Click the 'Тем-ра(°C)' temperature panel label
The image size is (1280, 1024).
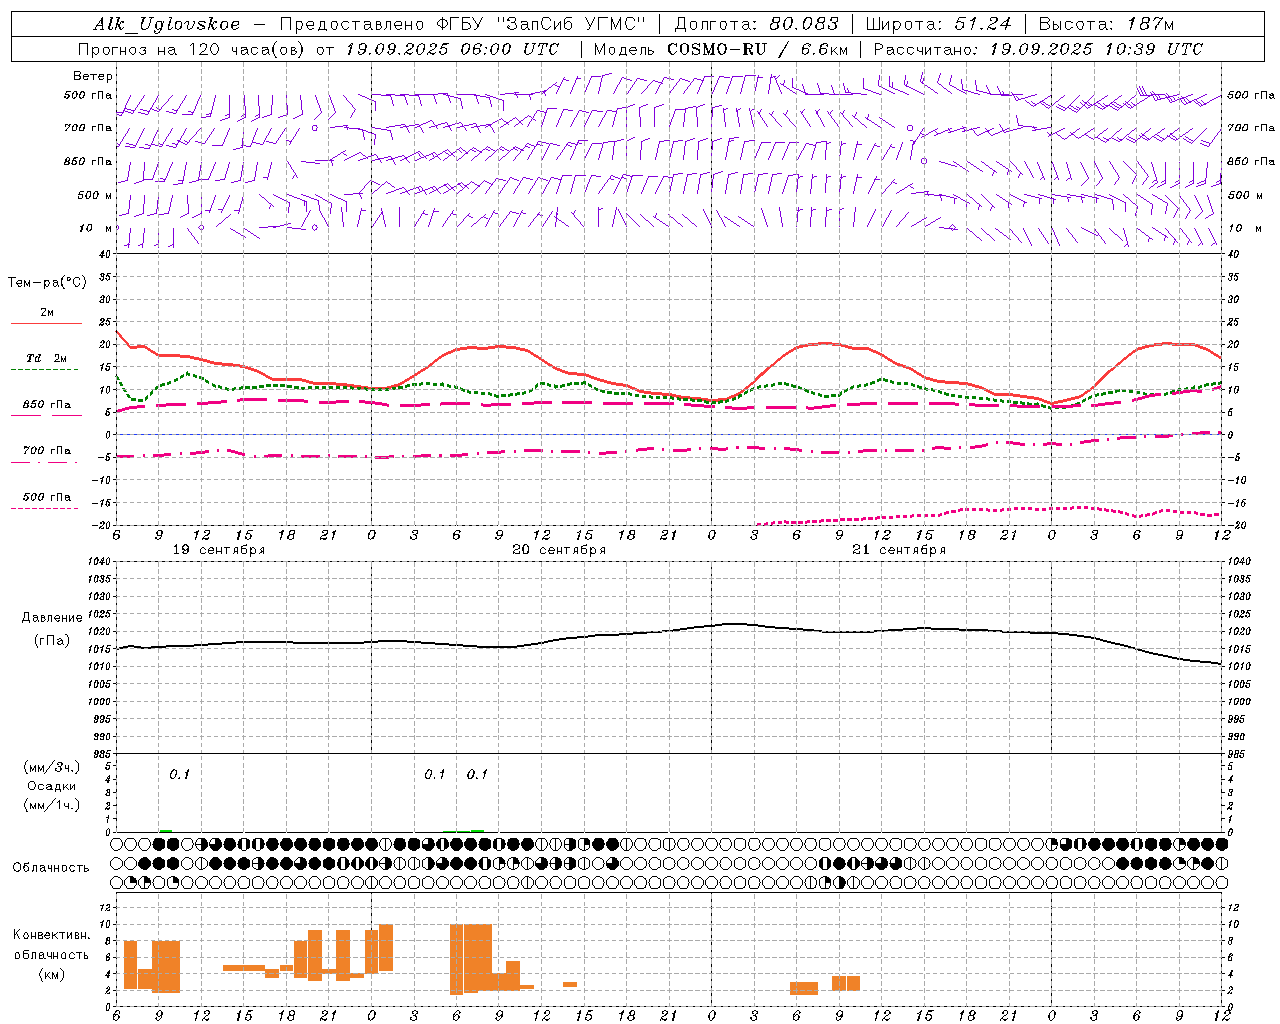(x=47, y=283)
